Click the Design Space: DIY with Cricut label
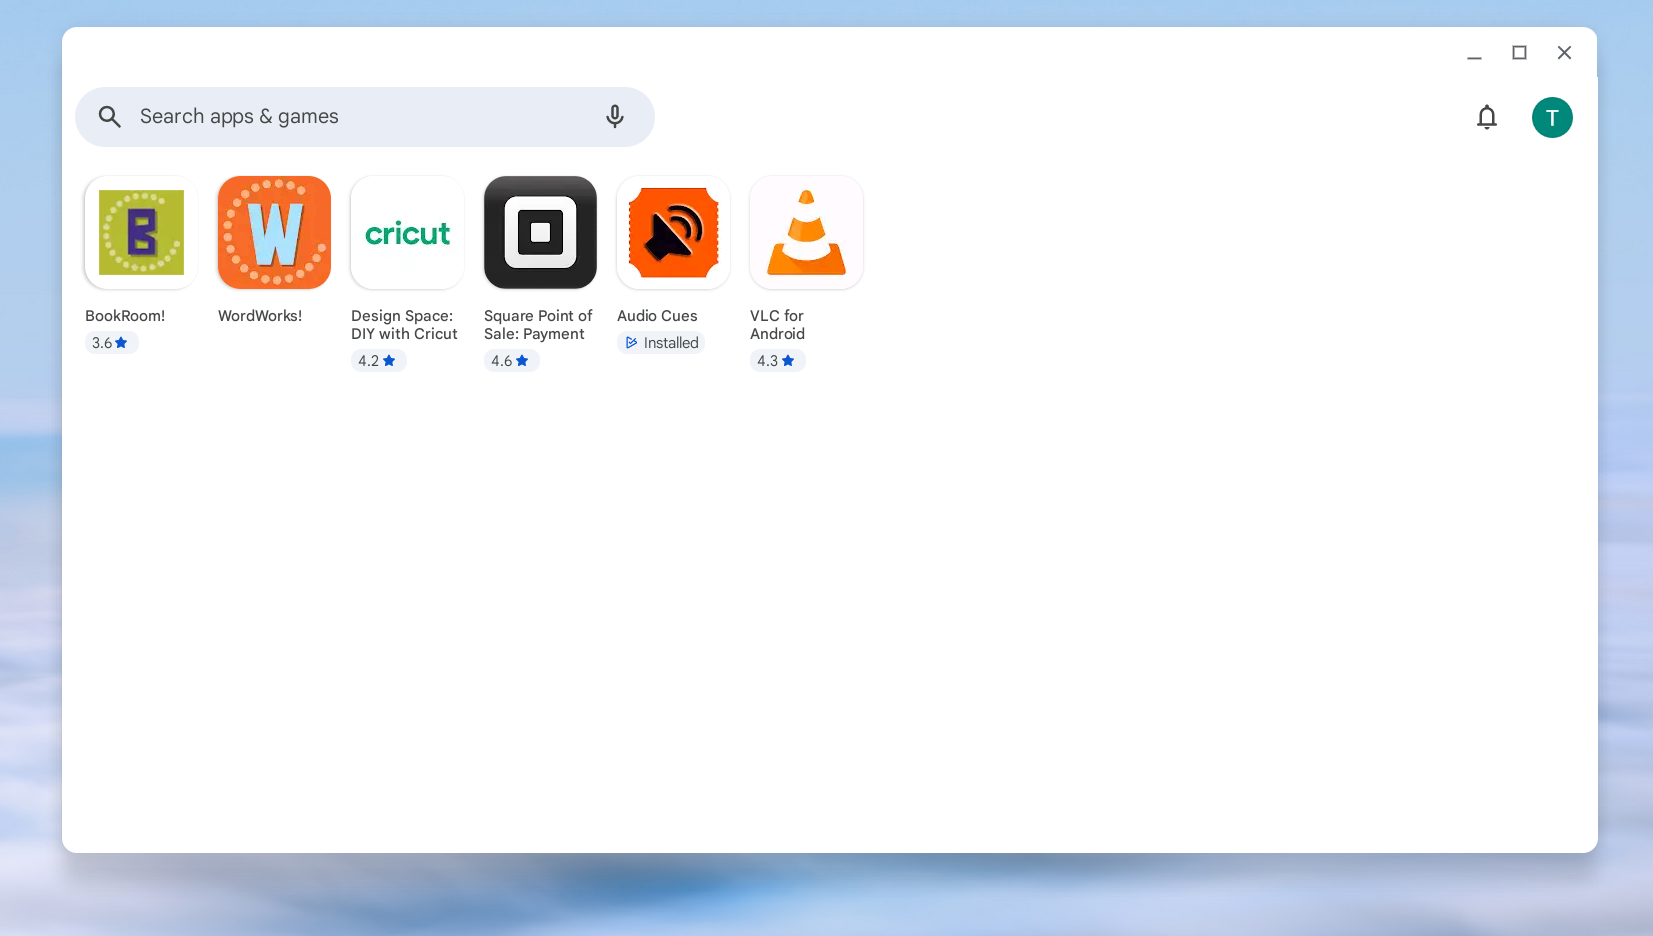The height and width of the screenshot is (936, 1653). pos(404,325)
